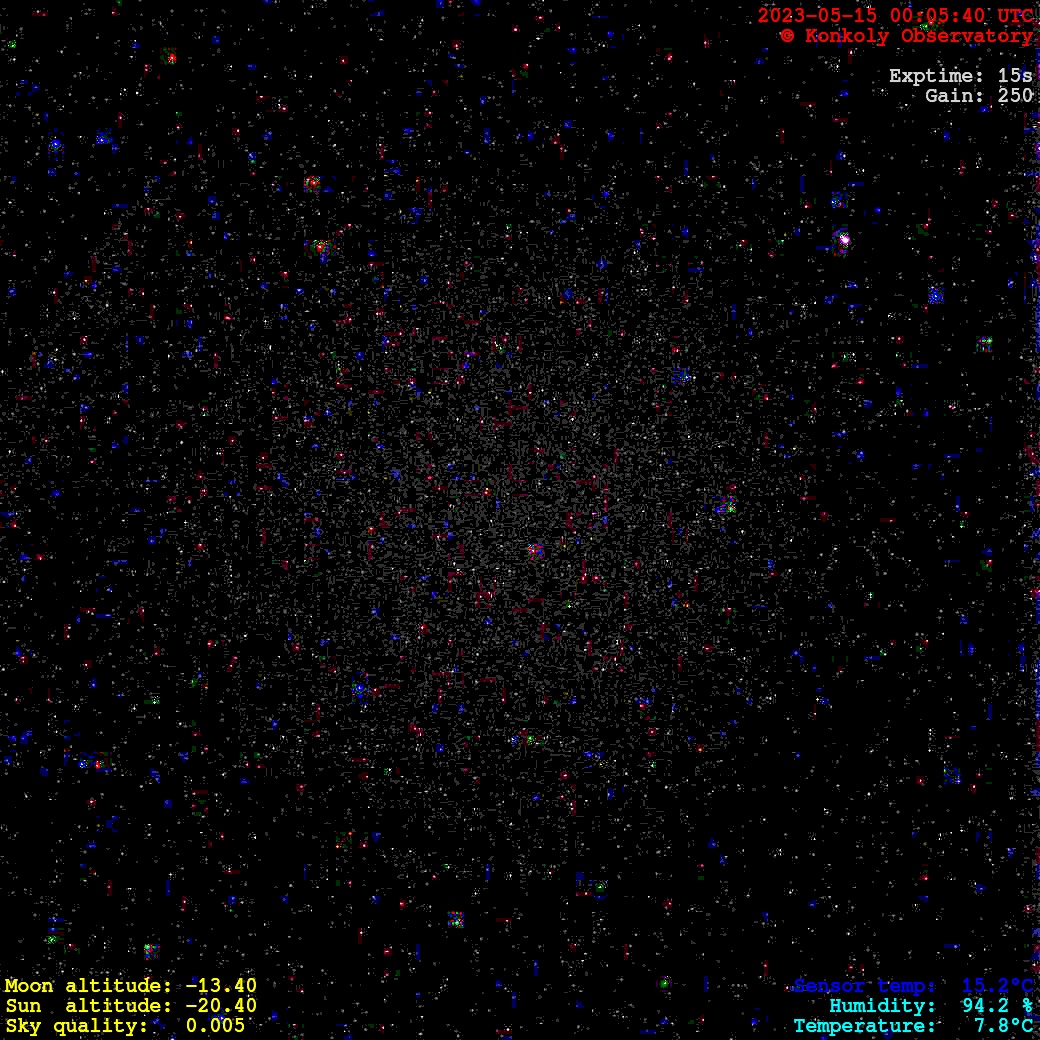Click the Sky quality value 0.005

(x=215, y=1026)
